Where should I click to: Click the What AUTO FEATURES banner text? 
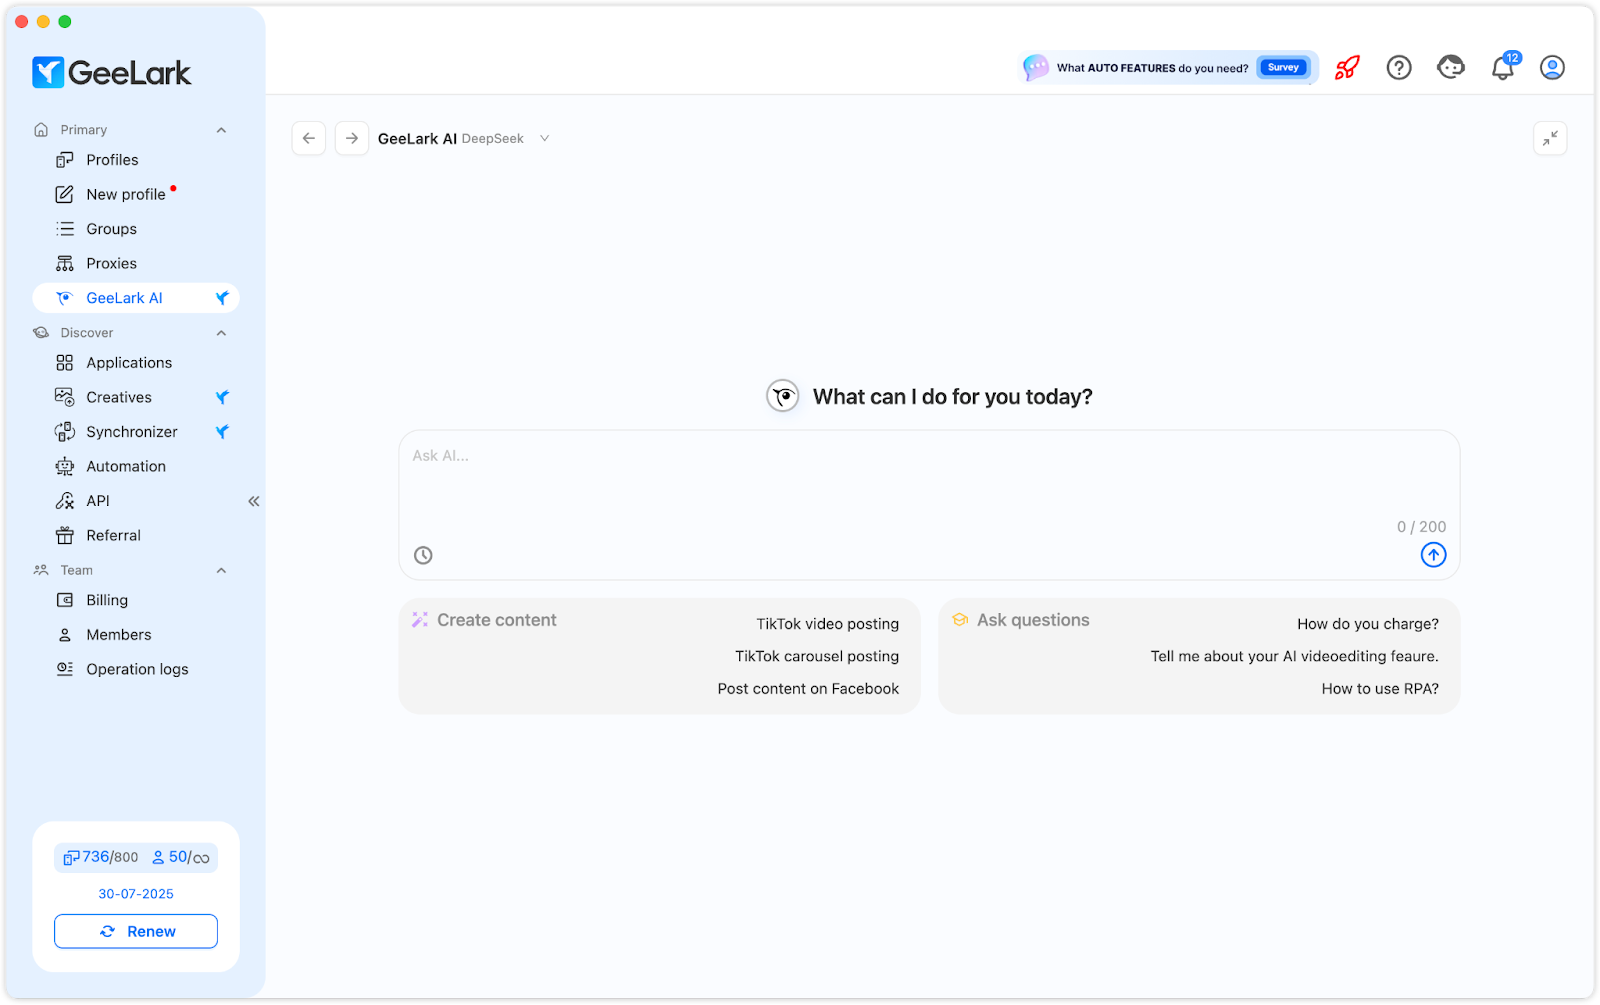point(1152,68)
